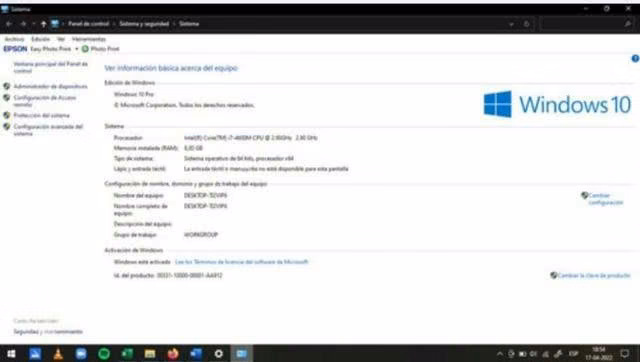This screenshot has height=362, width=640.
Task: Open the Archivo menu
Action: (x=14, y=39)
